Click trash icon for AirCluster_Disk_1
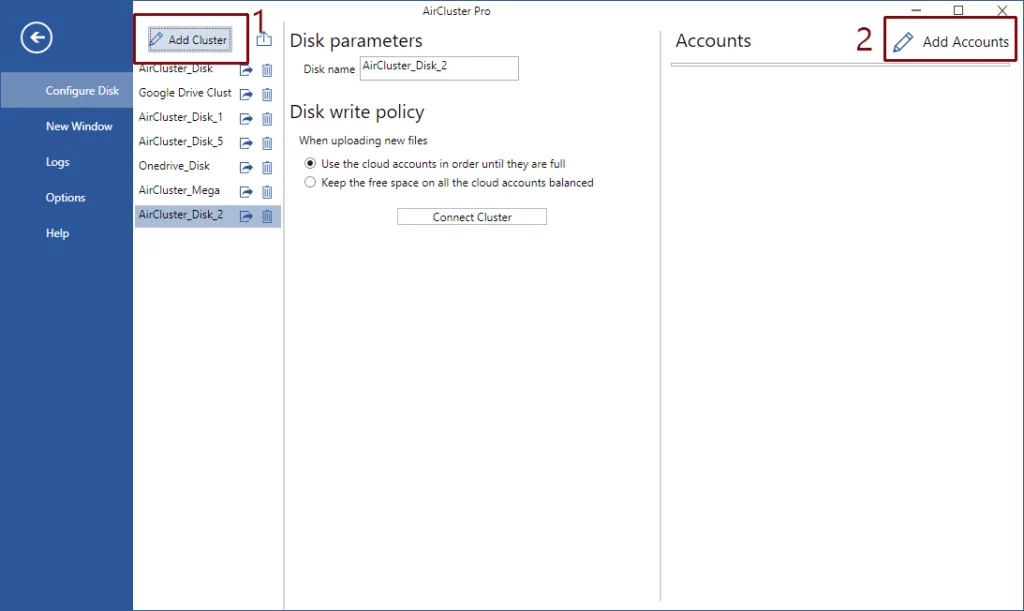Viewport: 1024px width, 611px height. (267, 118)
